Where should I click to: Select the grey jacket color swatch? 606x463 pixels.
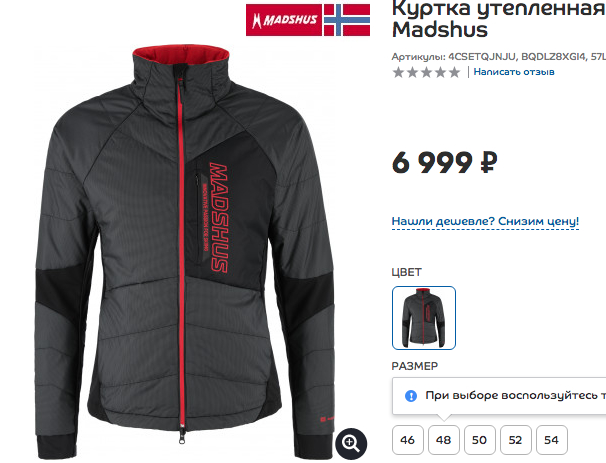pos(424,318)
